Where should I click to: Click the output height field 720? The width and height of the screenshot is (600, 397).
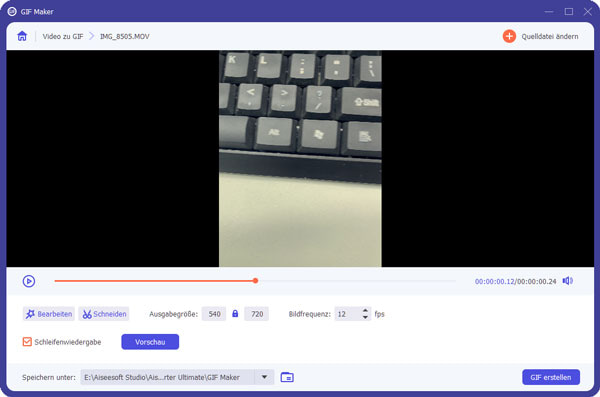pyautogui.click(x=257, y=314)
